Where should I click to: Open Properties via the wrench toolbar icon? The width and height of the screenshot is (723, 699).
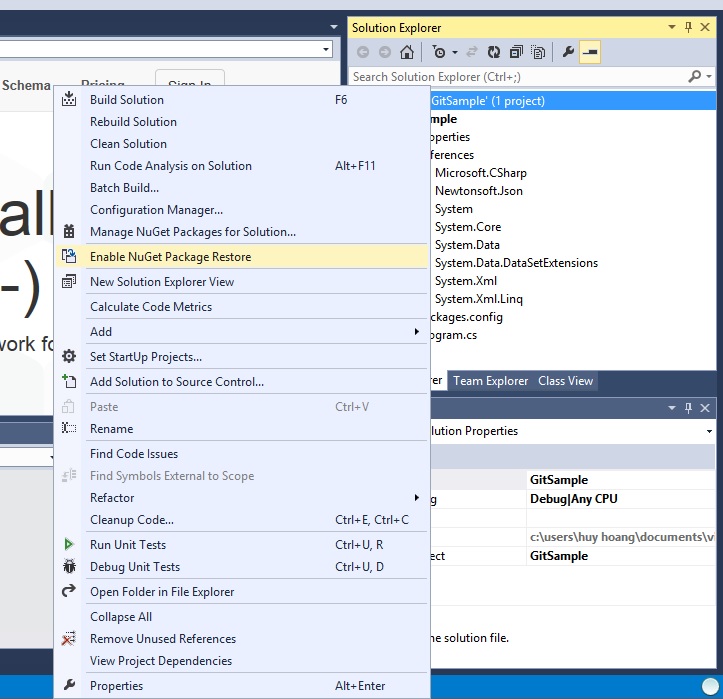568,52
